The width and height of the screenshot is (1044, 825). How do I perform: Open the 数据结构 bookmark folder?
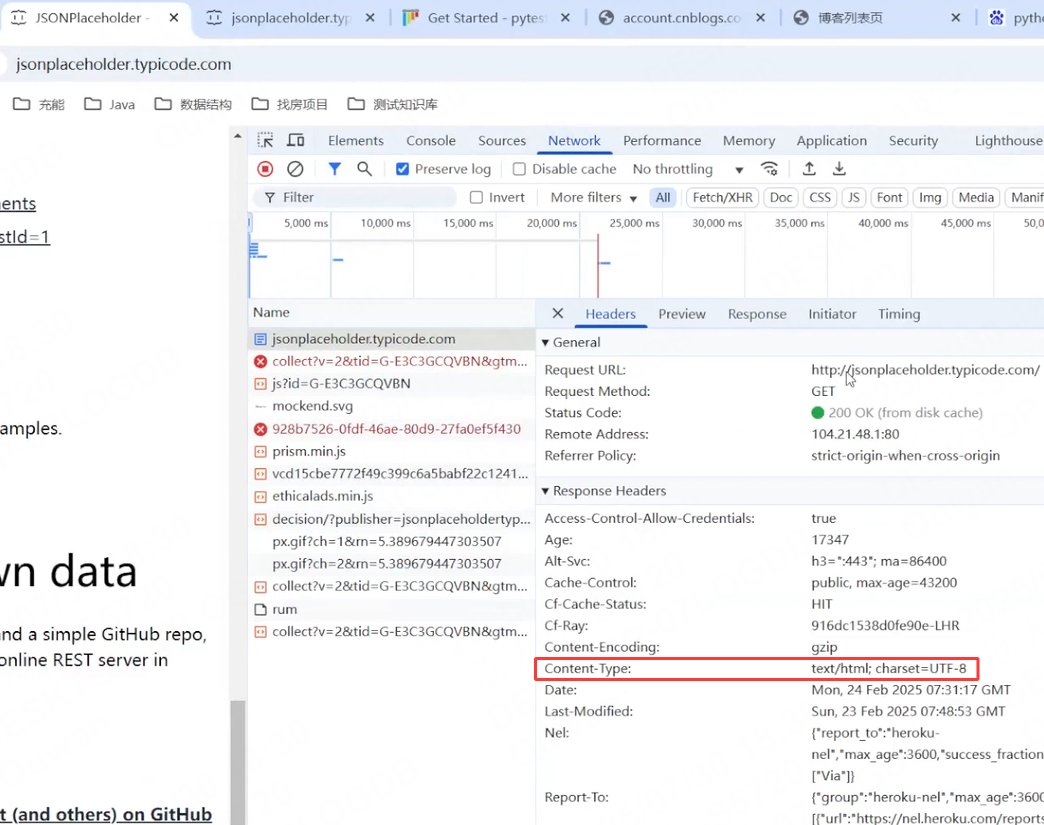(193, 105)
